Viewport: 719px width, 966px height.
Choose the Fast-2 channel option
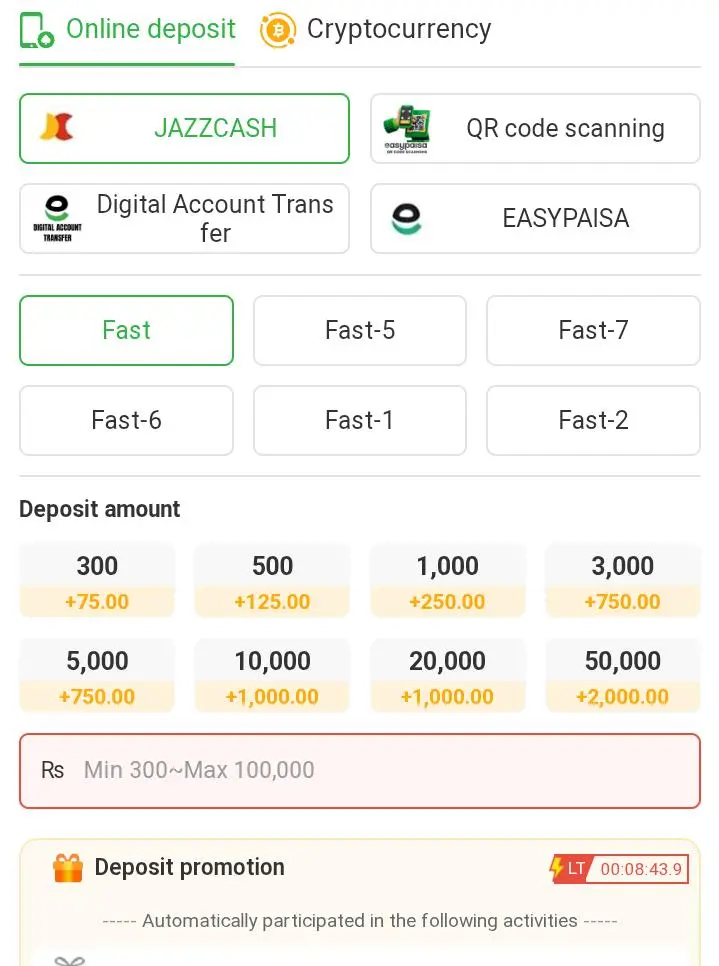(x=593, y=421)
